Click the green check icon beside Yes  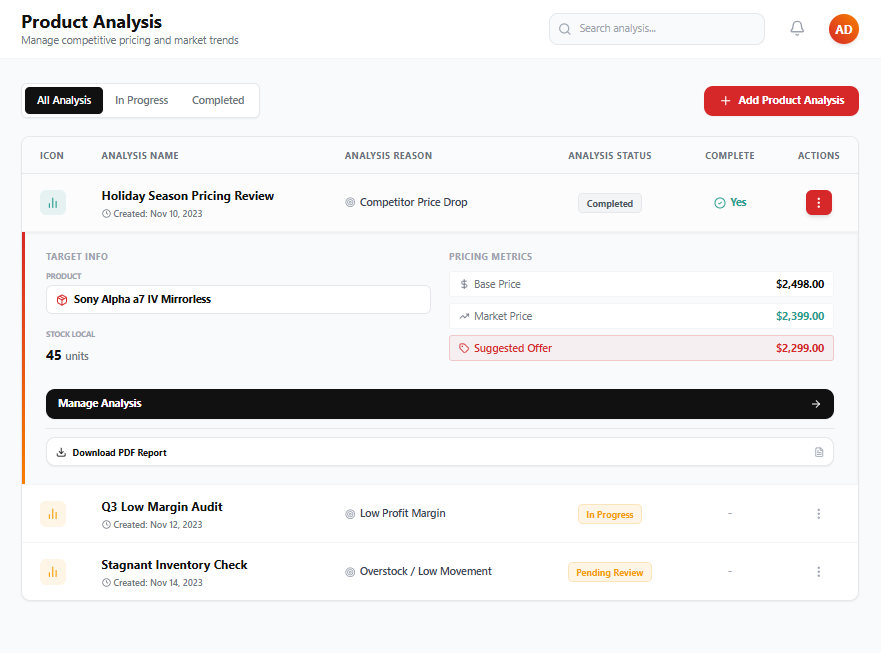click(720, 203)
